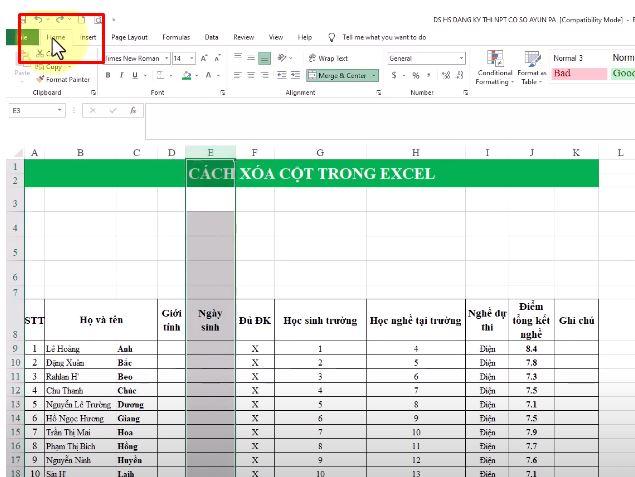The width and height of the screenshot is (635, 477).
Task: Select cell containing 8.4
Action: click(531, 349)
